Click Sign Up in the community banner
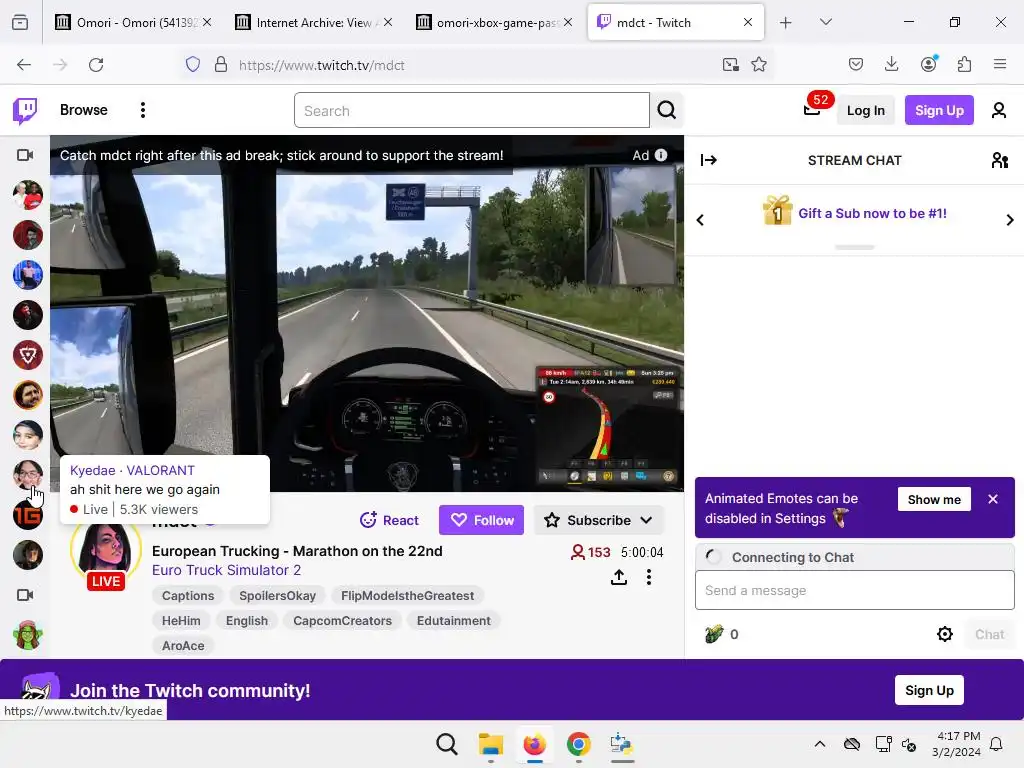 [x=929, y=690]
